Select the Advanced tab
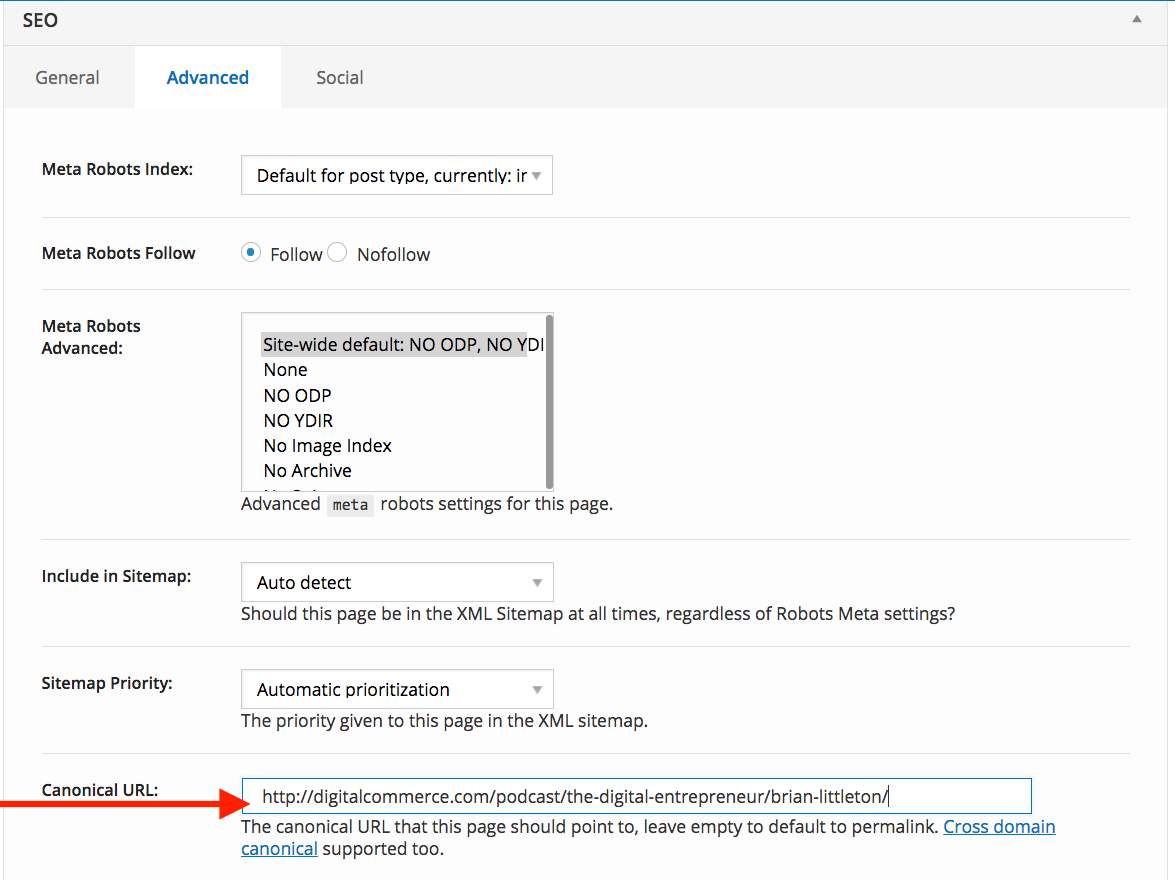The width and height of the screenshot is (1175, 880). pyautogui.click(x=208, y=77)
